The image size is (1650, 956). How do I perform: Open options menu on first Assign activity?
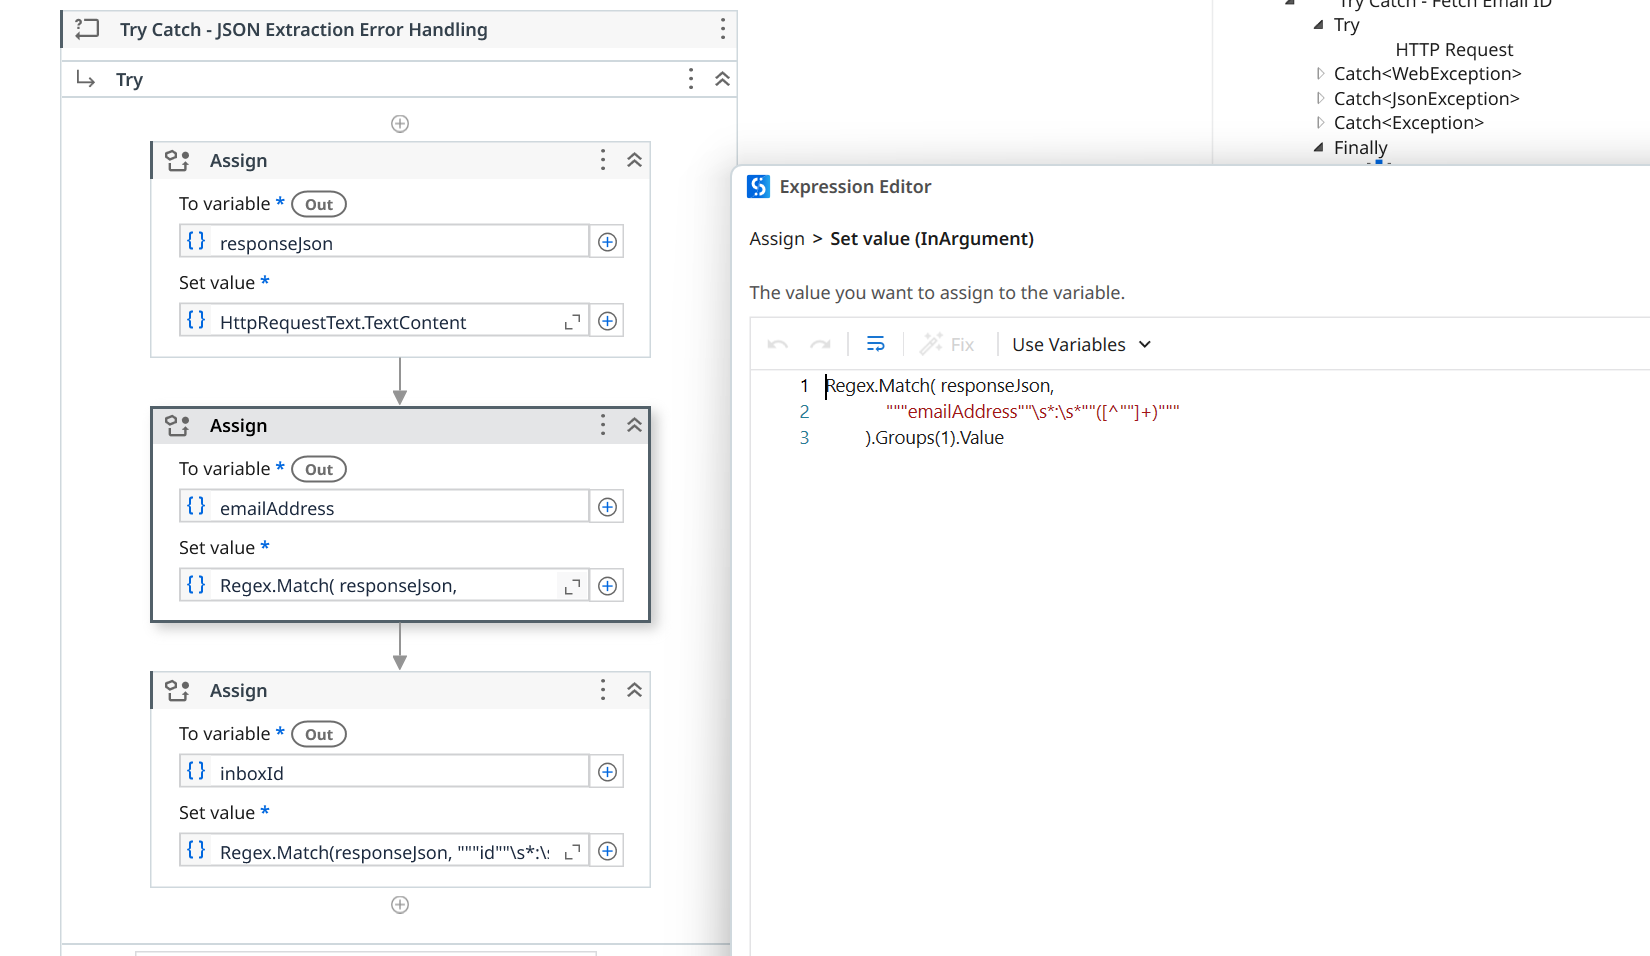(x=602, y=159)
